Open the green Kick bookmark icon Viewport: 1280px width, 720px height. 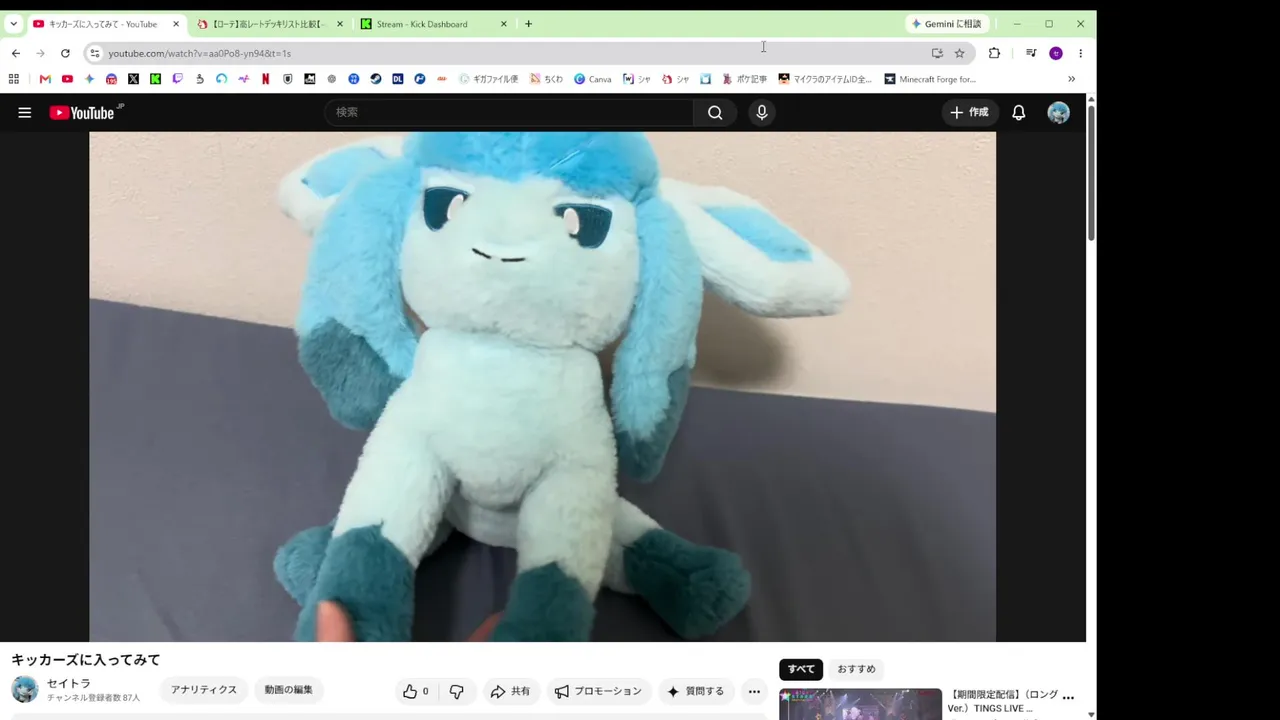pyautogui.click(x=155, y=79)
